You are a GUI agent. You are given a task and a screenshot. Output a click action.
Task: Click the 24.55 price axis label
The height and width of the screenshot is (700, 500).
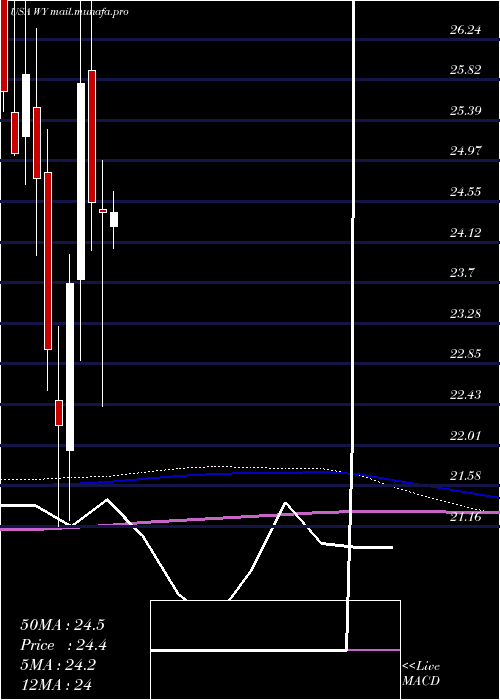tap(465, 192)
